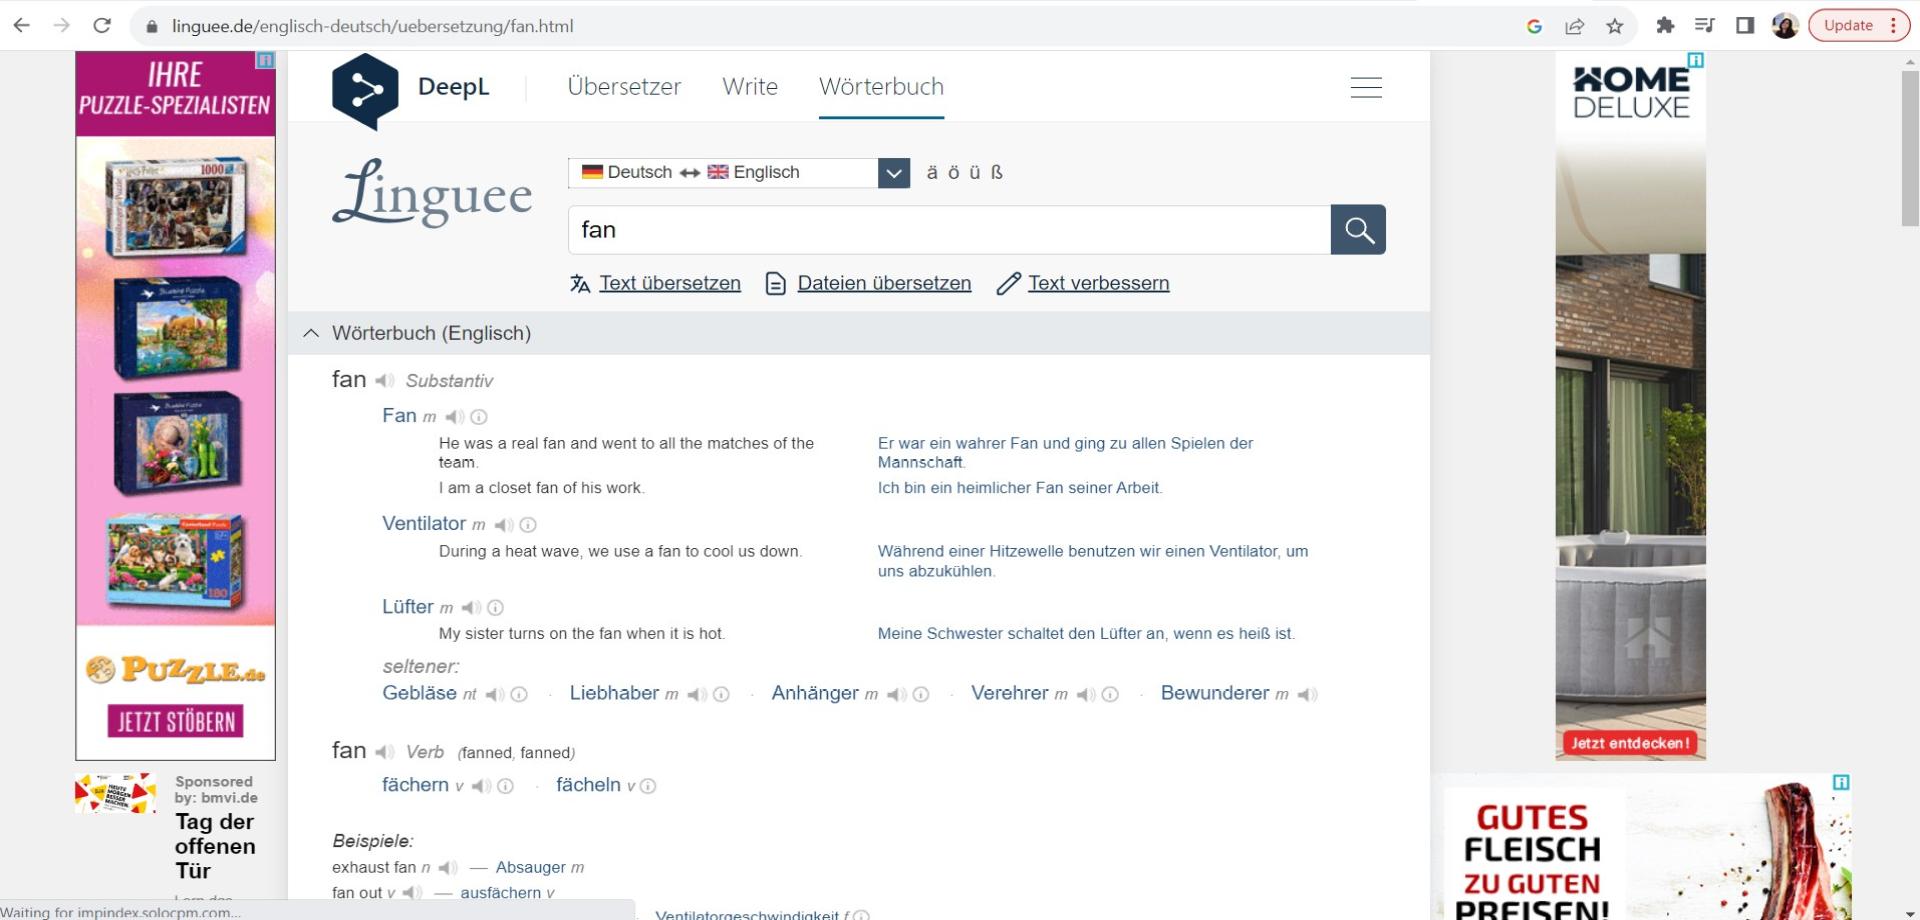Insert special character ß
The height and width of the screenshot is (920, 1920).
point(997,173)
